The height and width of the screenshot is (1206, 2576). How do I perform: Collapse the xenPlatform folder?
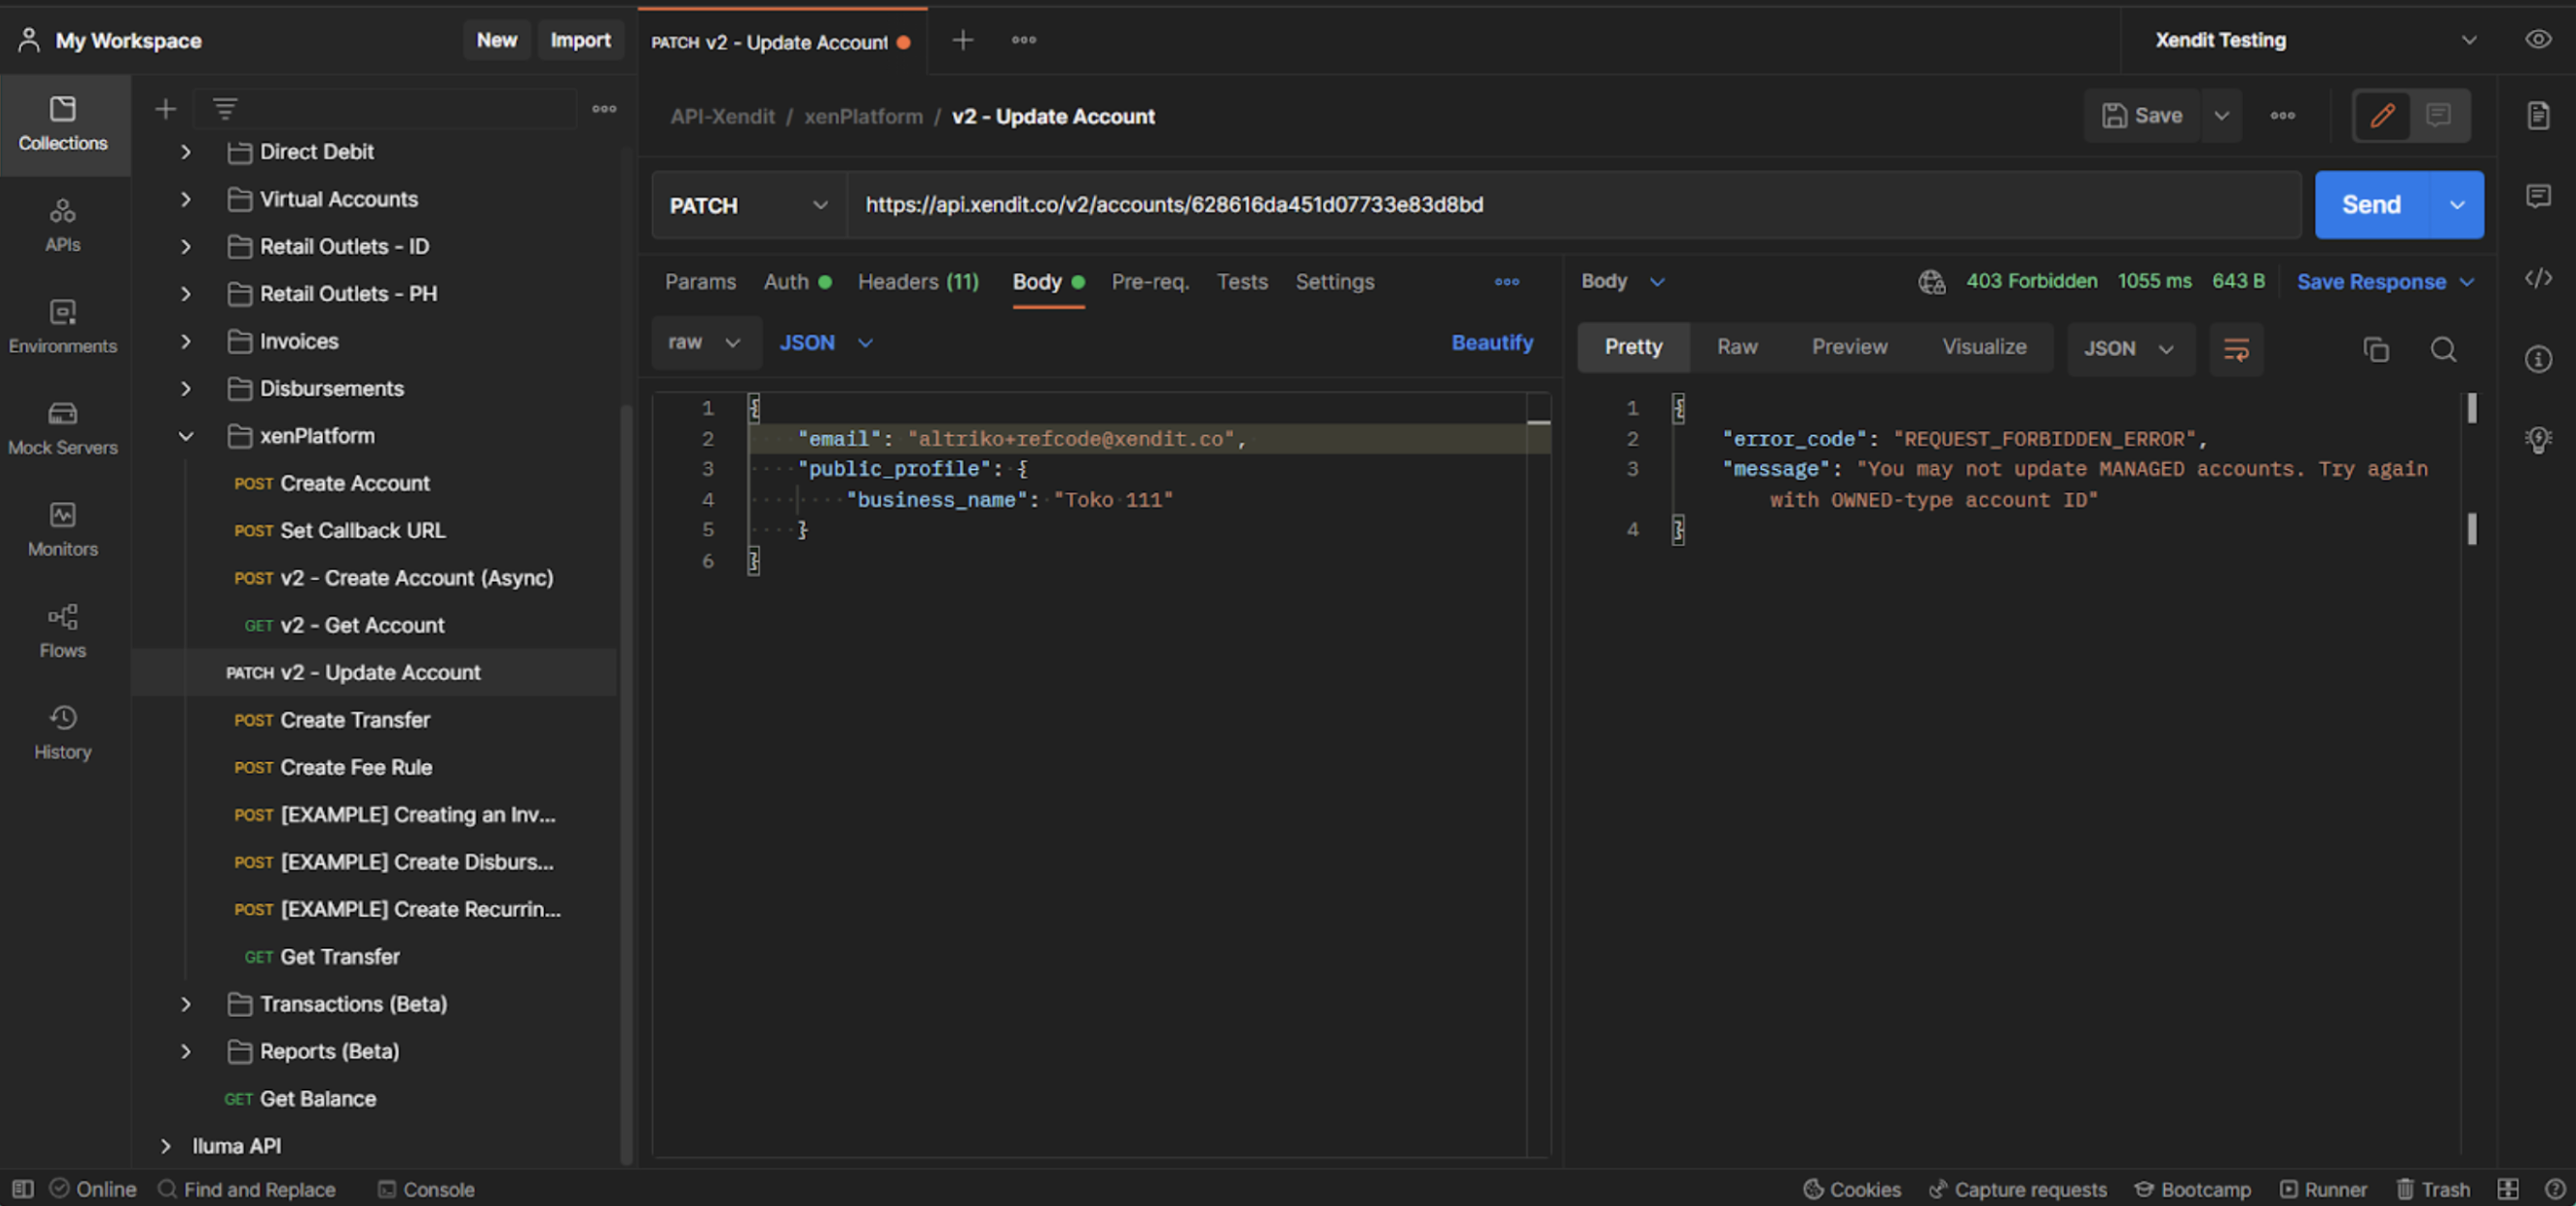tap(186, 436)
